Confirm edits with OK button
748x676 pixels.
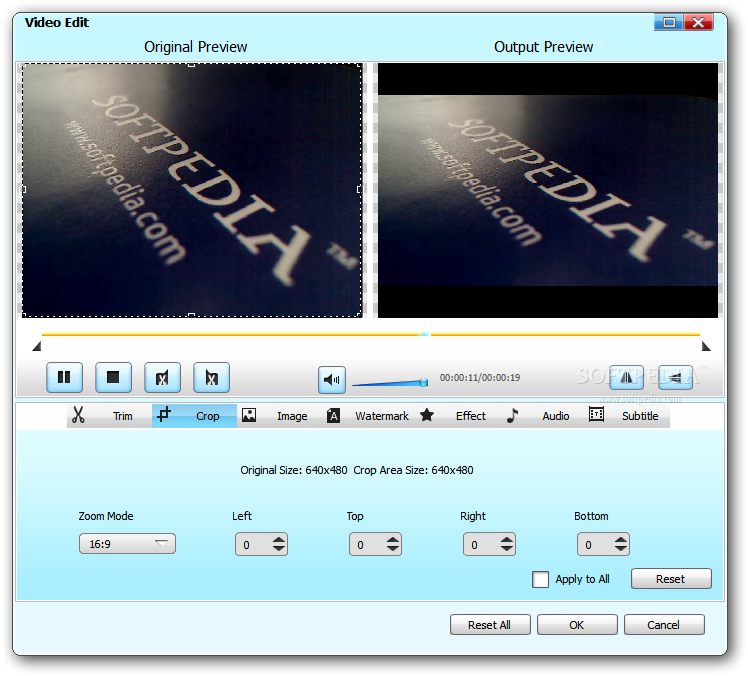pos(577,624)
